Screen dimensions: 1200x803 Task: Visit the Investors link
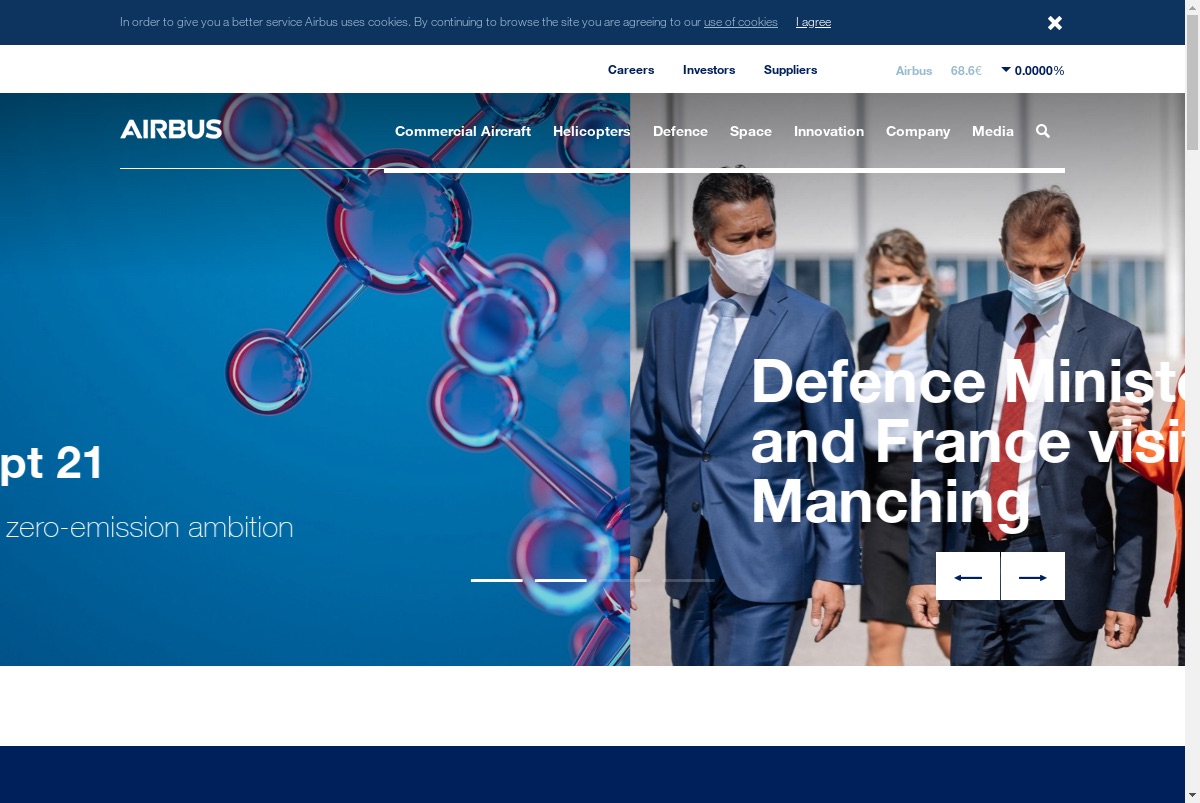click(709, 70)
